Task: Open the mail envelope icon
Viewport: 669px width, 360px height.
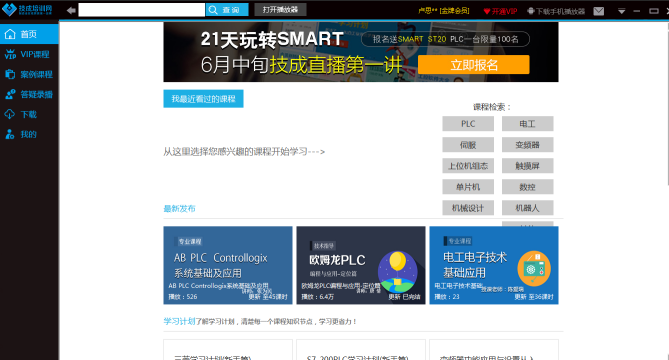Action: (x=599, y=11)
